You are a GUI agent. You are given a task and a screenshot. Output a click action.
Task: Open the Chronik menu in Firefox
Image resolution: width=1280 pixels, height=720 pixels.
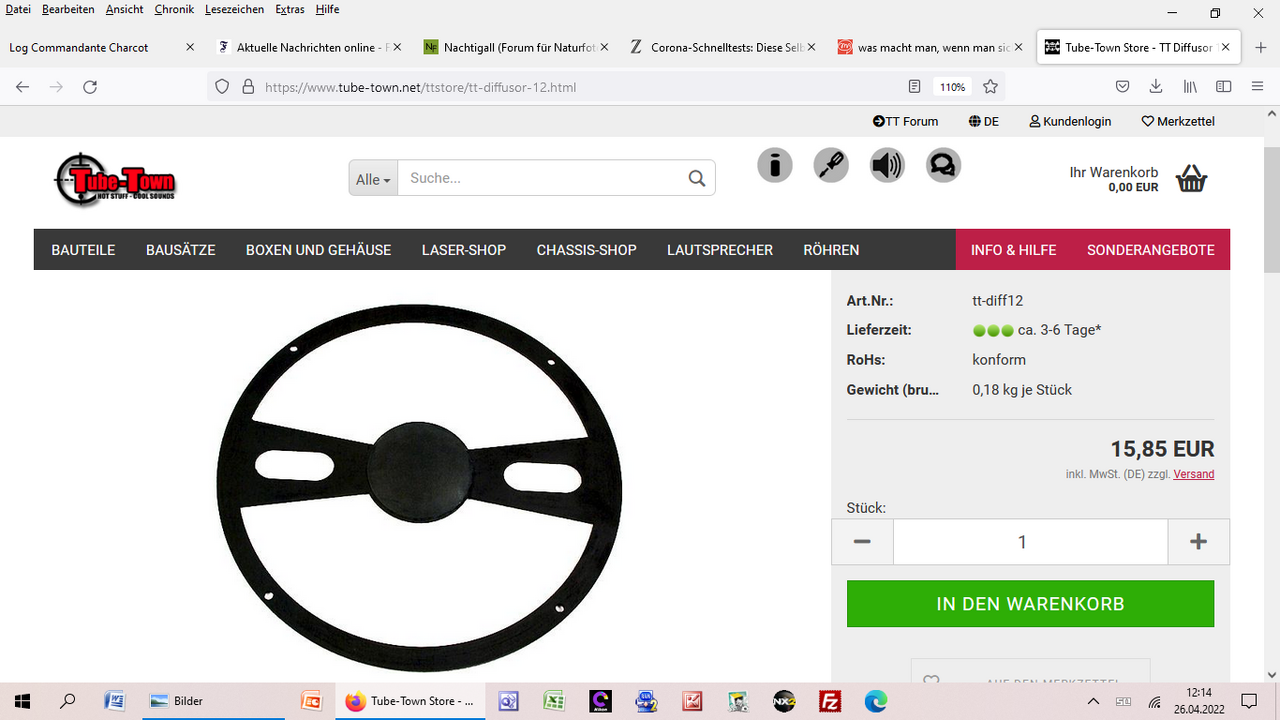pyautogui.click(x=174, y=9)
